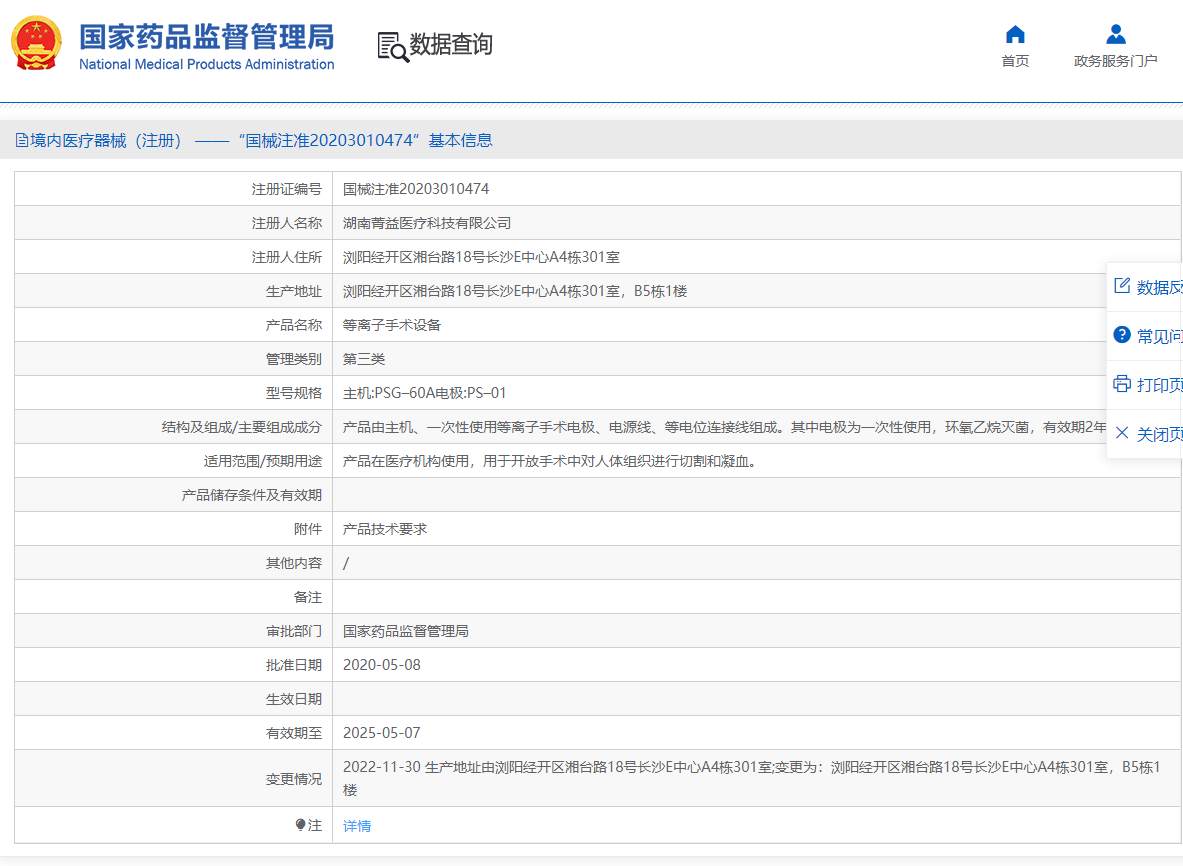Click the 首页 label in the header
This screenshot has height=866, width=1183.
pyautogui.click(x=1016, y=61)
